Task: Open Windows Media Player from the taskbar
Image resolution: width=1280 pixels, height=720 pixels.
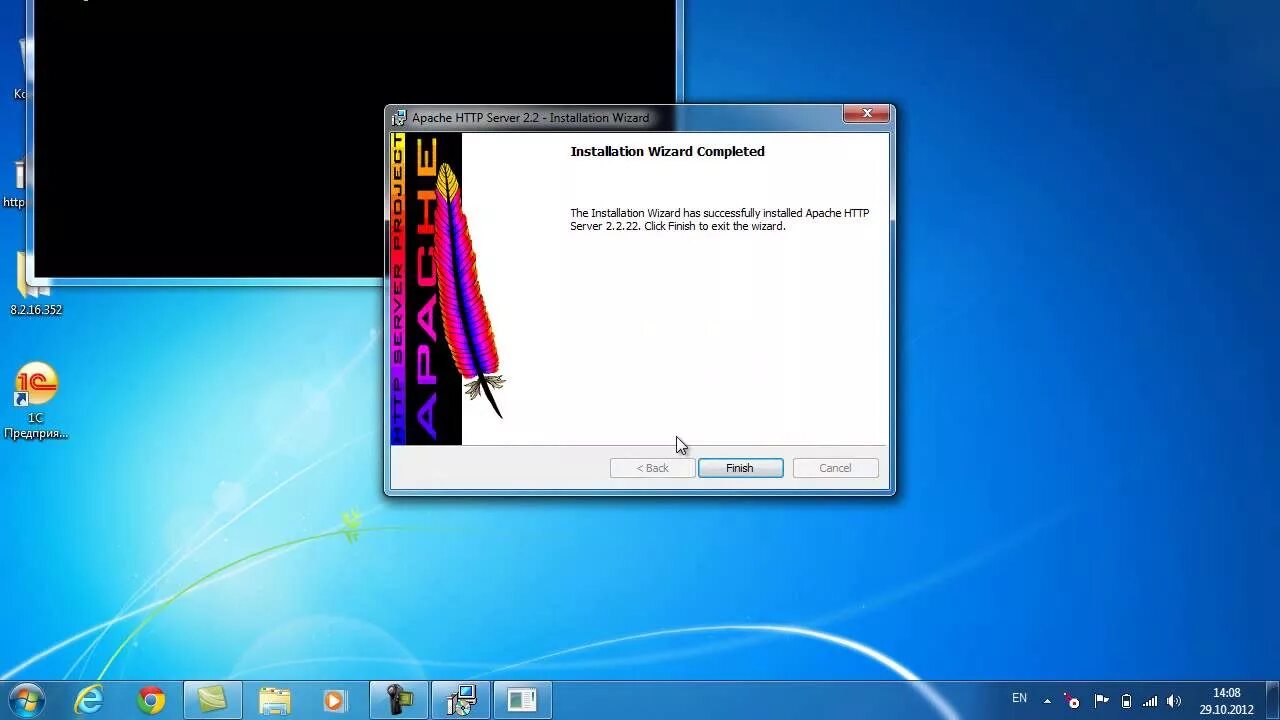Action: 335,700
